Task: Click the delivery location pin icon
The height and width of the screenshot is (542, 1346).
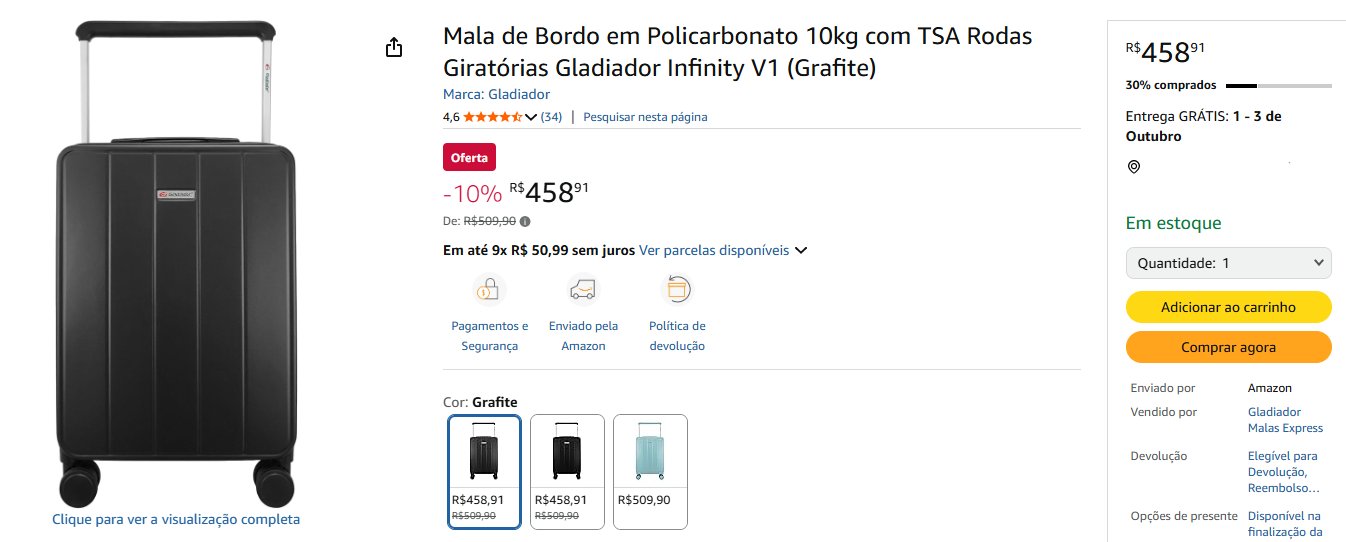Action: (x=1134, y=167)
